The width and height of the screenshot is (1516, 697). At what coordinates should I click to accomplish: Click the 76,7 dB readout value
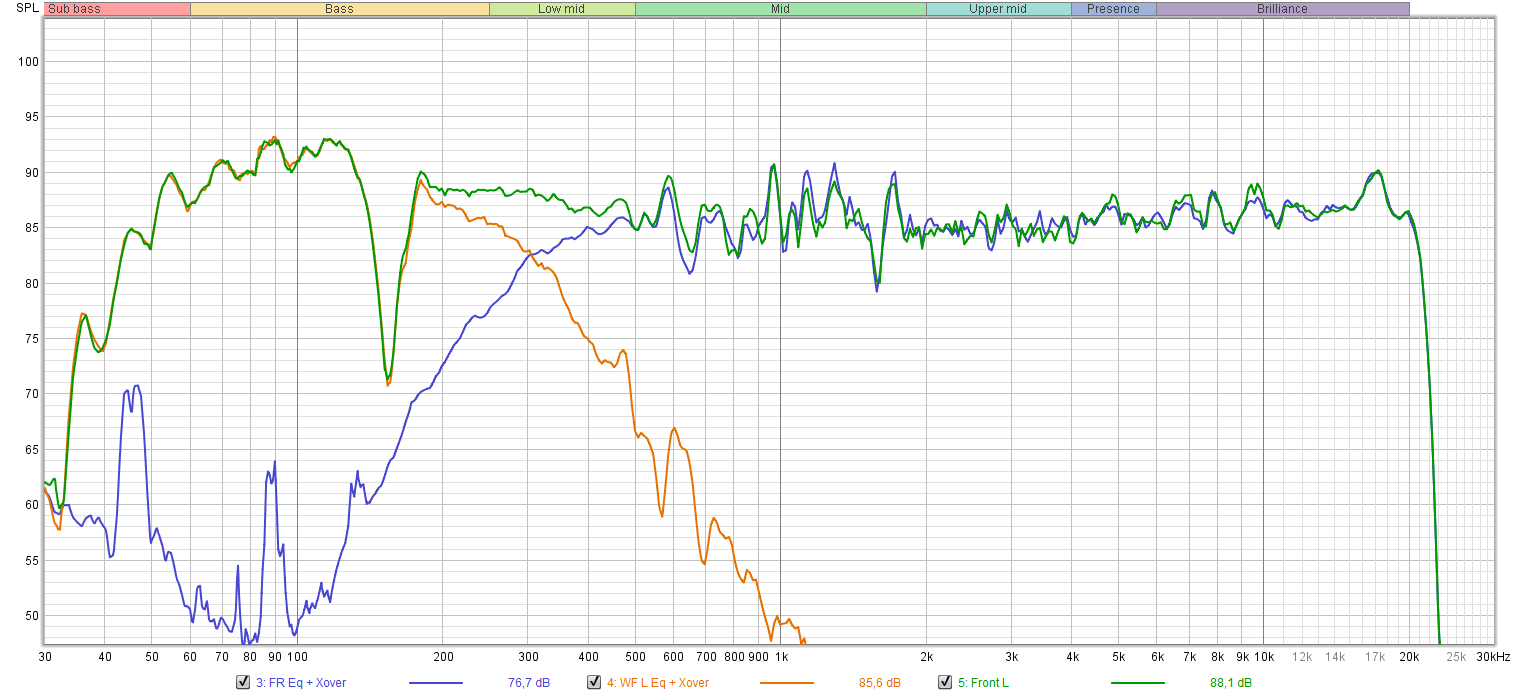pos(529,683)
